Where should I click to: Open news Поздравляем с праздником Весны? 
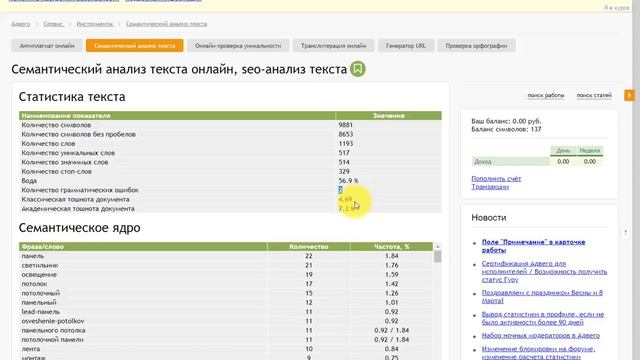click(x=542, y=297)
